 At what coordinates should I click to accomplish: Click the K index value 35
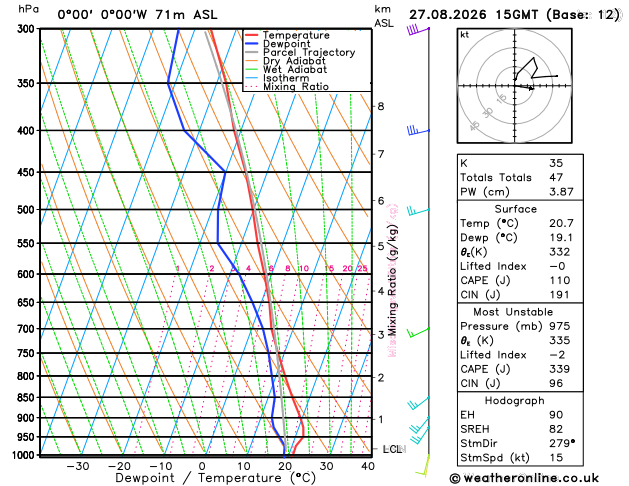click(556, 163)
